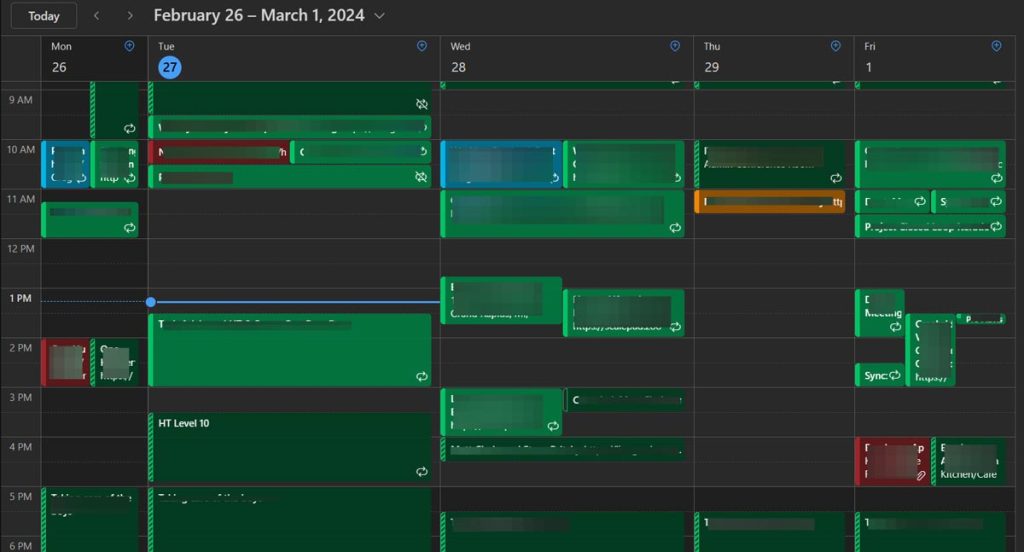This screenshot has height=552, width=1024.
Task: Open Wednesday's dark 4 PM event
Action: point(562,449)
